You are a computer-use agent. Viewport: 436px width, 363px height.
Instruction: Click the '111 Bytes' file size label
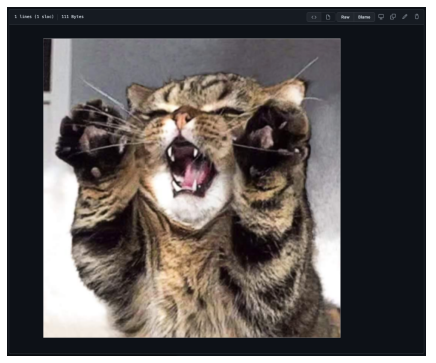pyautogui.click(x=72, y=17)
